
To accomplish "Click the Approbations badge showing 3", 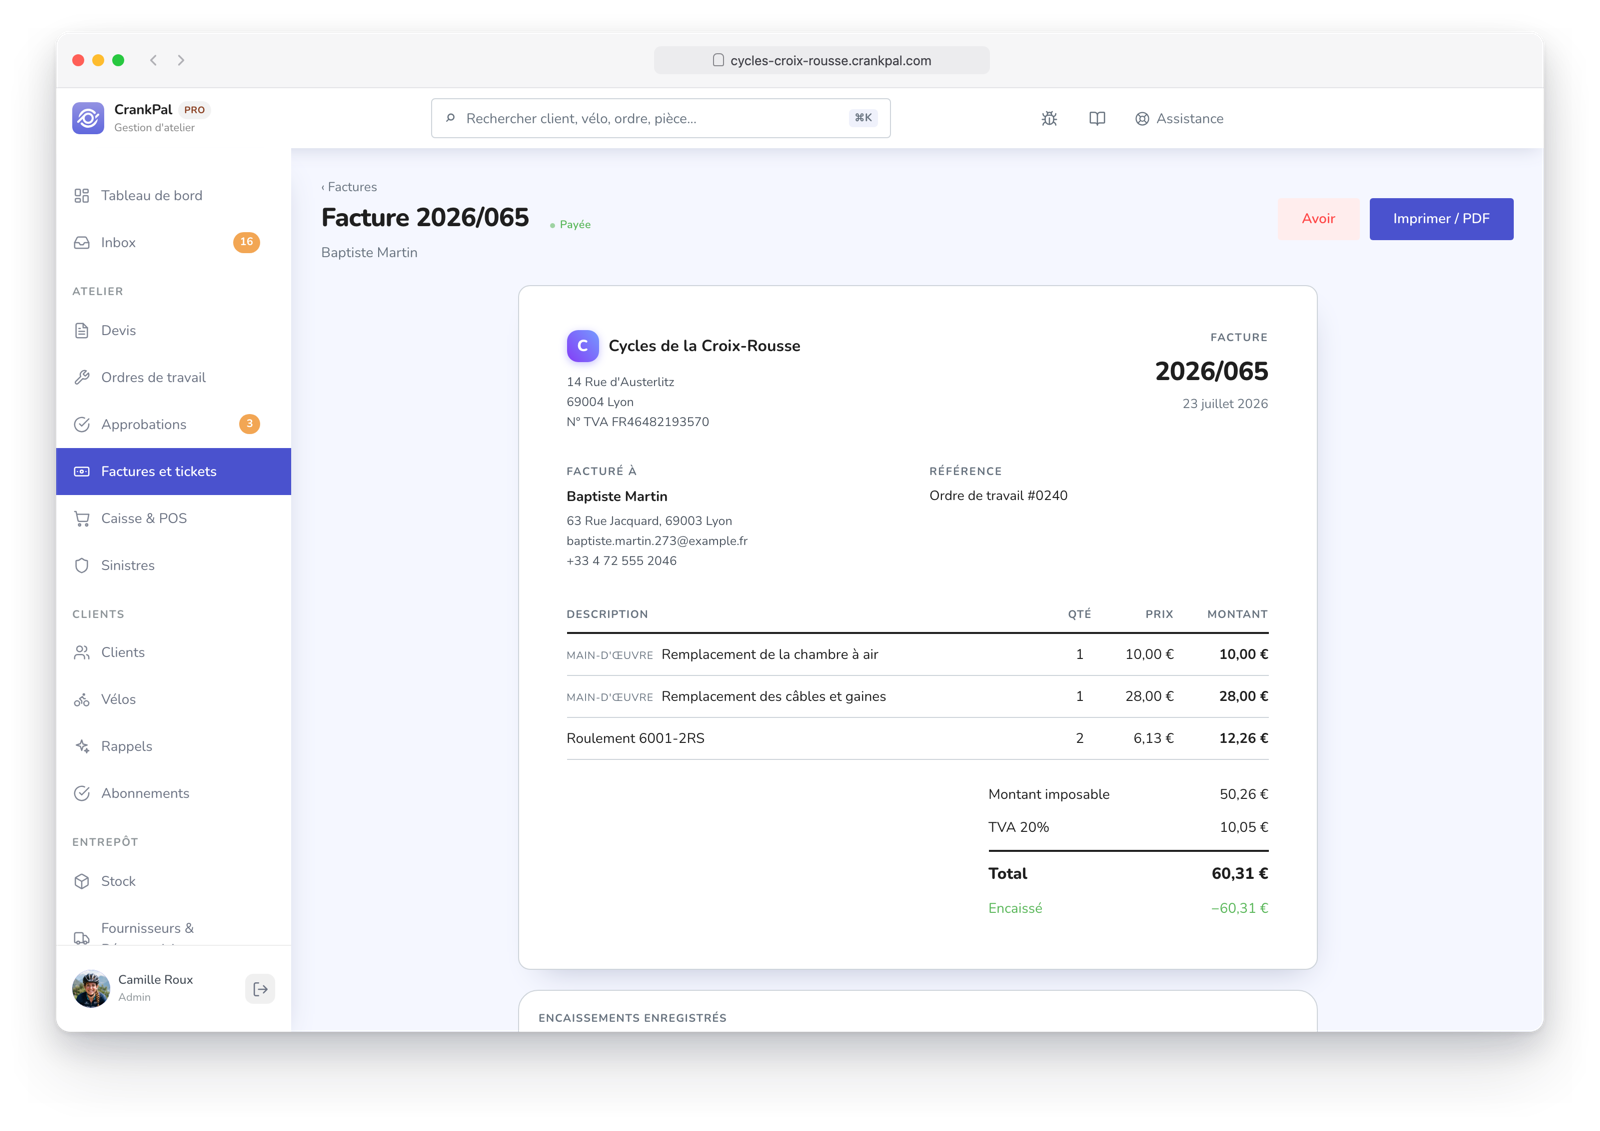I will point(249,424).
